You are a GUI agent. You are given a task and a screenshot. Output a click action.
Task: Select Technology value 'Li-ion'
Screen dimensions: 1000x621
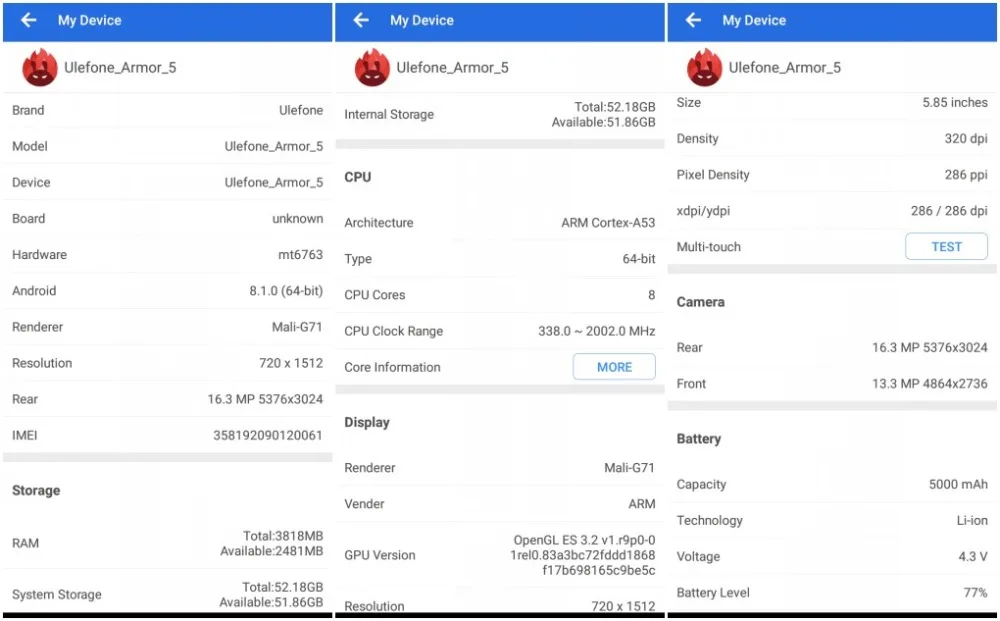pyautogui.click(x=972, y=520)
